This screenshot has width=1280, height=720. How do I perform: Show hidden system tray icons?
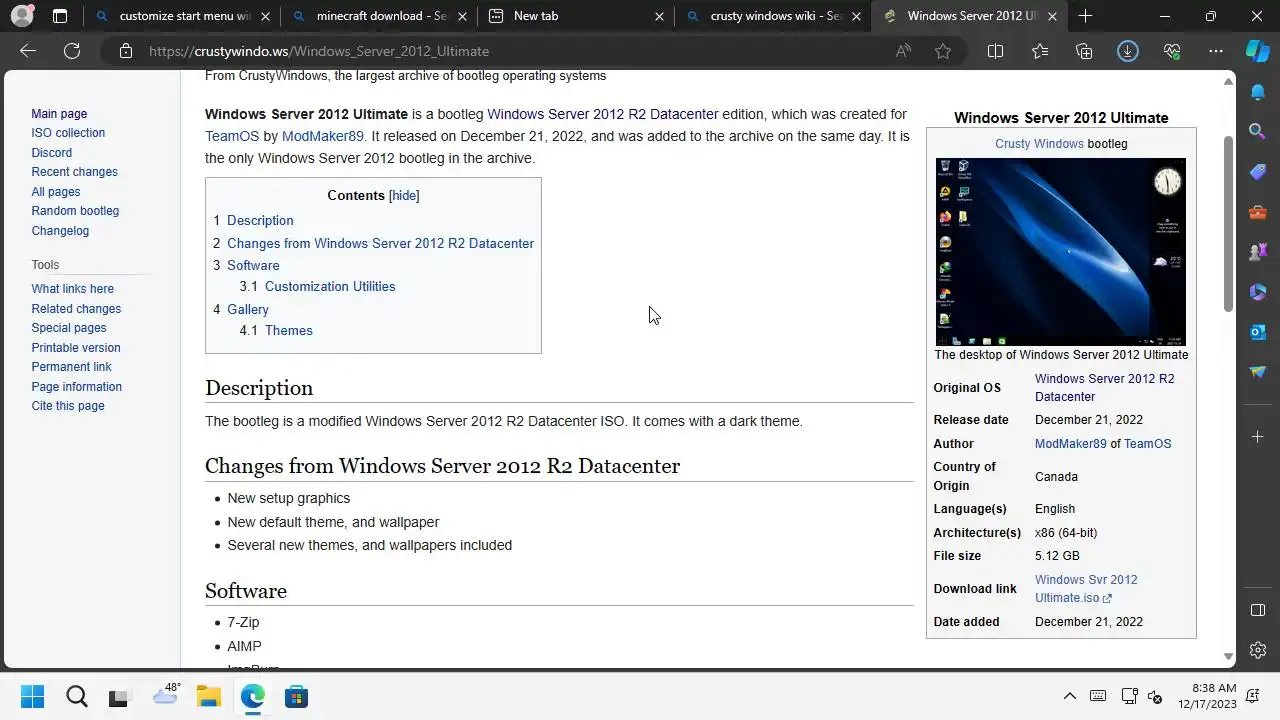click(x=1069, y=697)
